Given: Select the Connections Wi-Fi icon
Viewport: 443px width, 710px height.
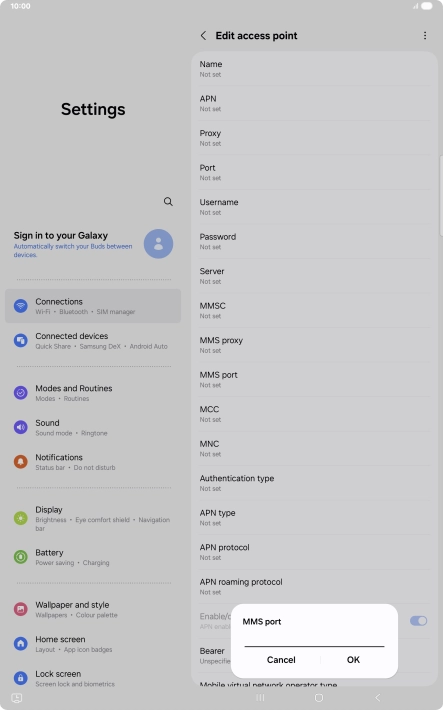Looking at the screenshot, I should [x=20, y=306].
